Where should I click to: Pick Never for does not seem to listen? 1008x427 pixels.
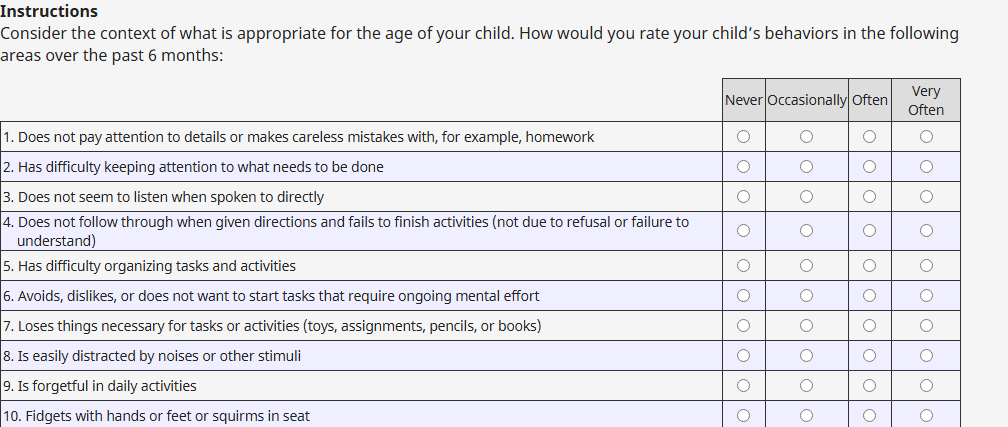coord(743,197)
